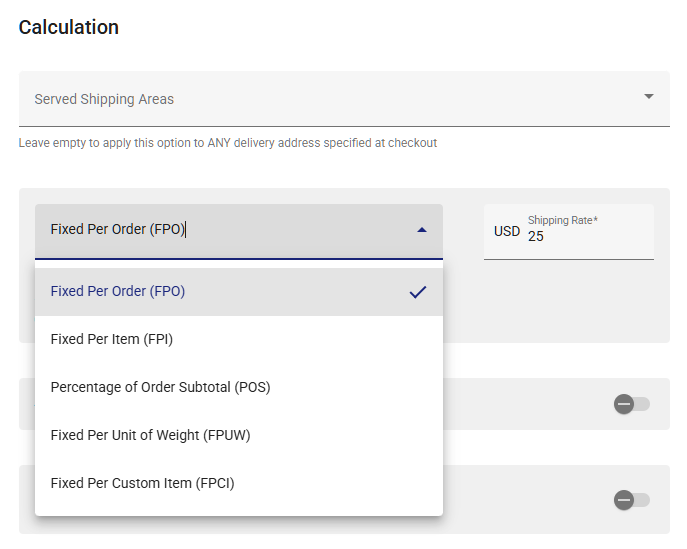The image size is (687, 549).
Task: Collapse the list using the up caret
Action: (x=422, y=230)
